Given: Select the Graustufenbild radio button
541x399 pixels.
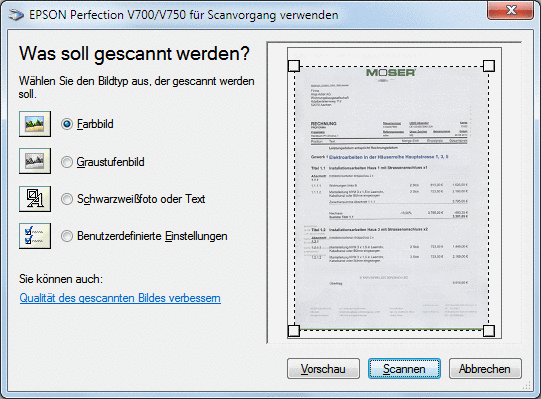Looking at the screenshot, I should [67, 162].
